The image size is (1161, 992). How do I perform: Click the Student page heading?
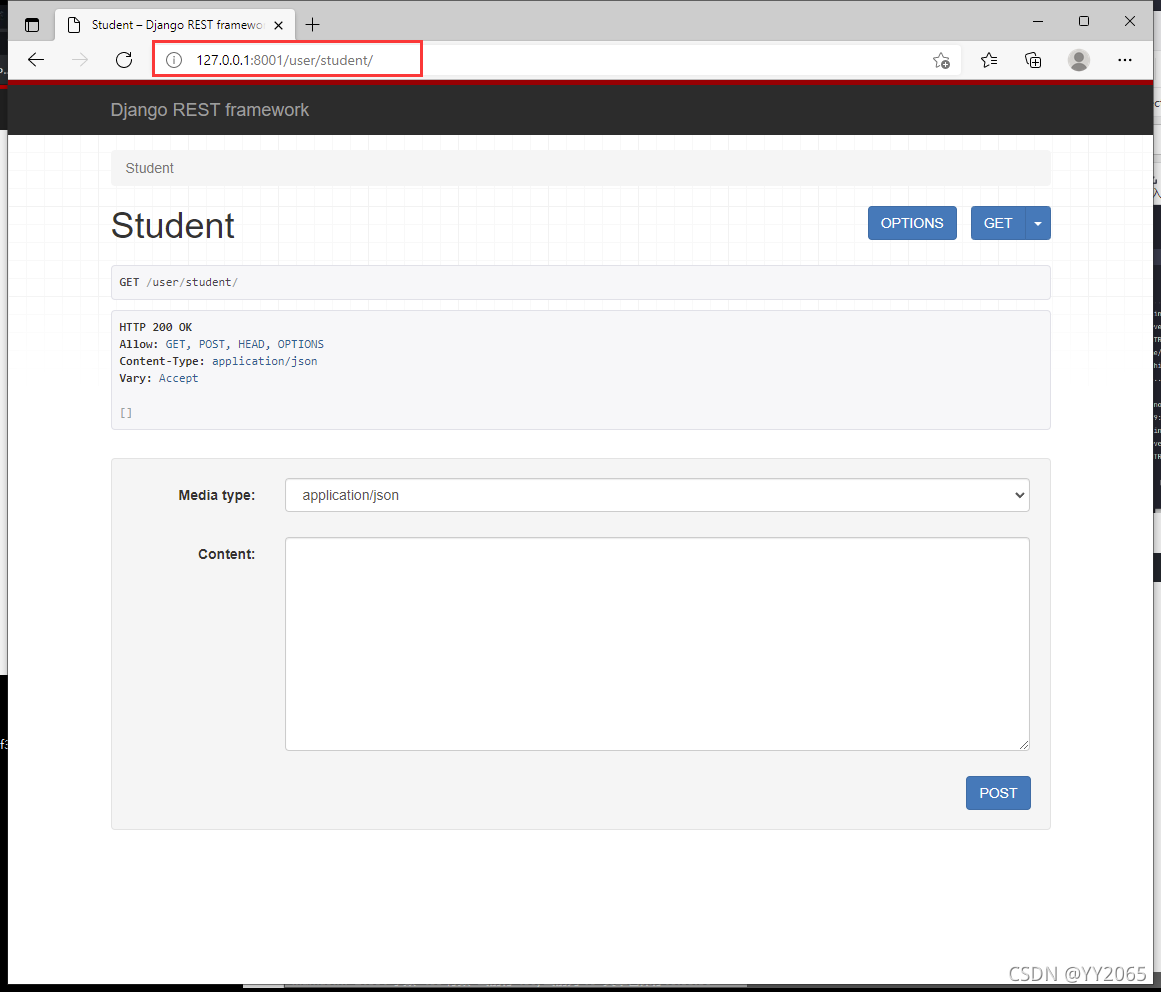pos(173,225)
